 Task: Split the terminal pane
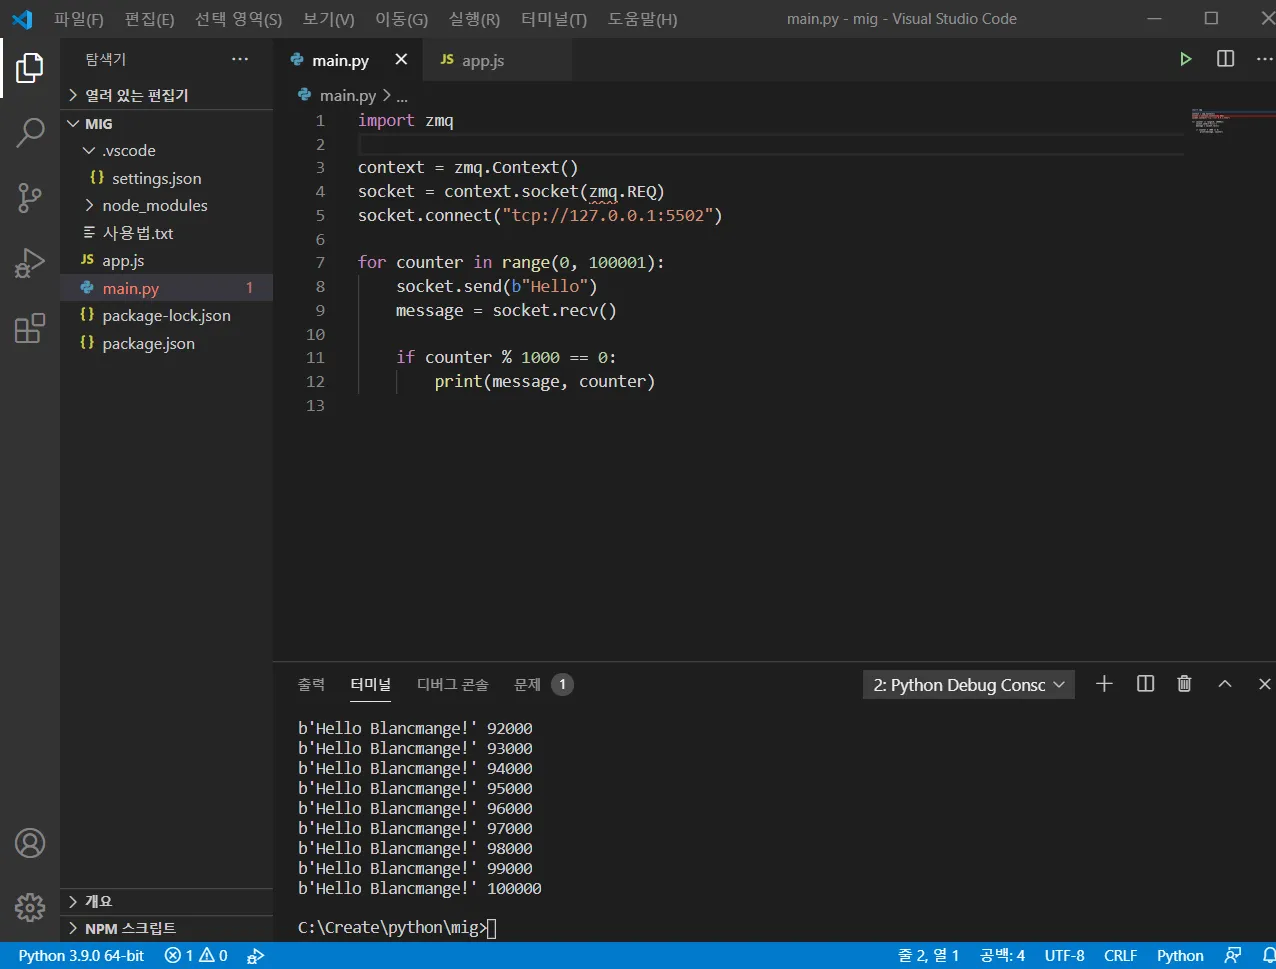1145,684
